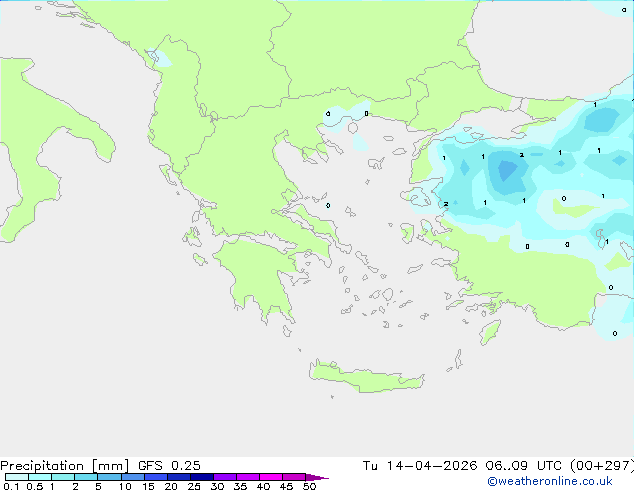Click the 0.5–1 mm legend color swatch
The image size is (634, 490).
[40, 477]
